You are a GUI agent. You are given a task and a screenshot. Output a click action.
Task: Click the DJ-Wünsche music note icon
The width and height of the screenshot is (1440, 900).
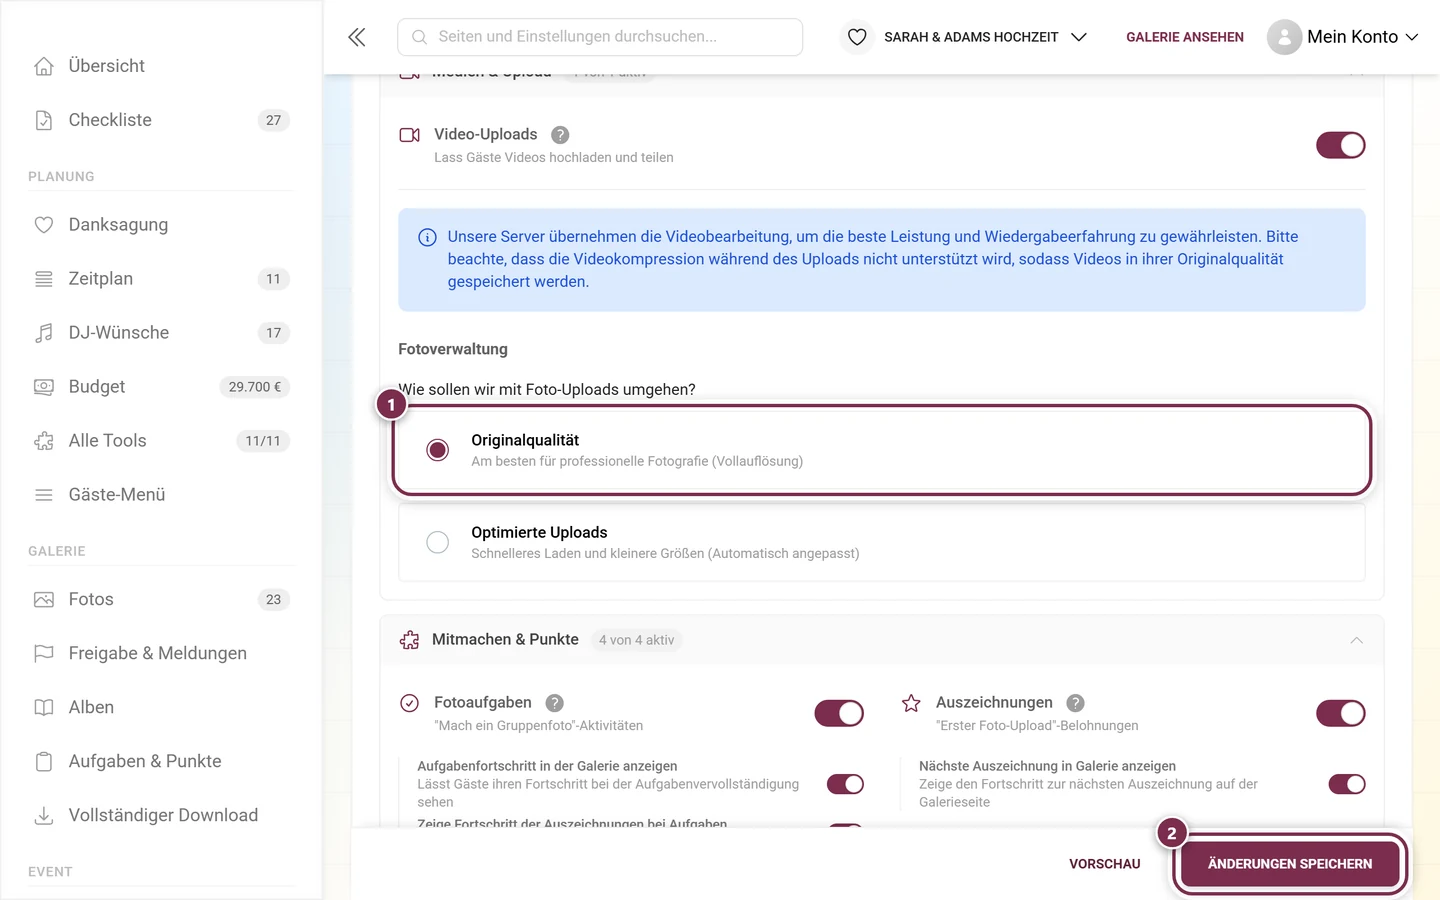[44, 333]
